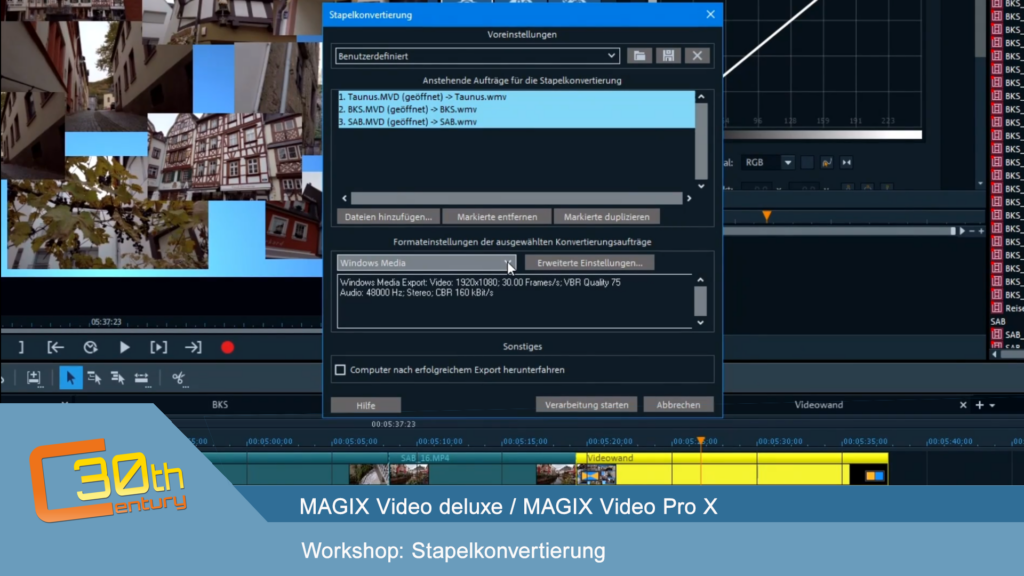Open the load preset folder icon
The image size is (1024, 576).
(639, 56)
